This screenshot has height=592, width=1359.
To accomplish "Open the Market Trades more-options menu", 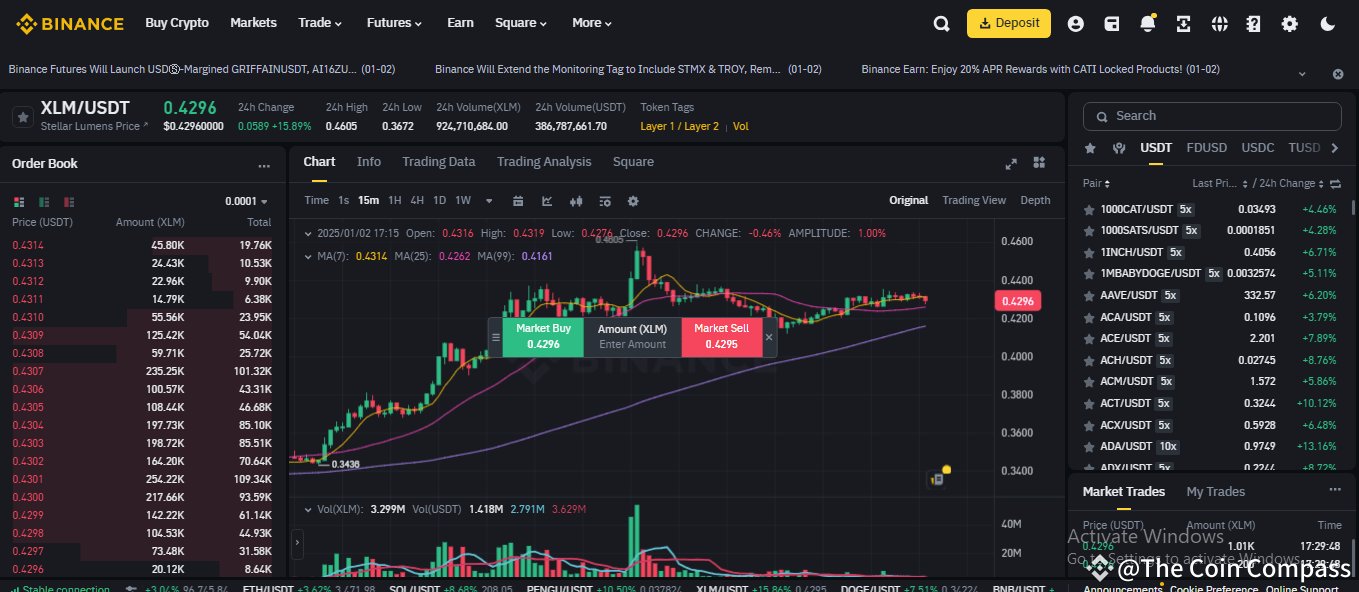I will tap(1334, 490).
